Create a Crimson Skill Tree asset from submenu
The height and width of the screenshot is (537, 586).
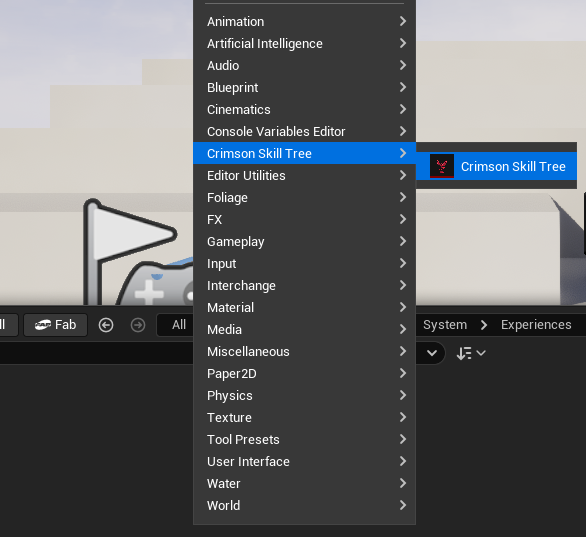496,166
